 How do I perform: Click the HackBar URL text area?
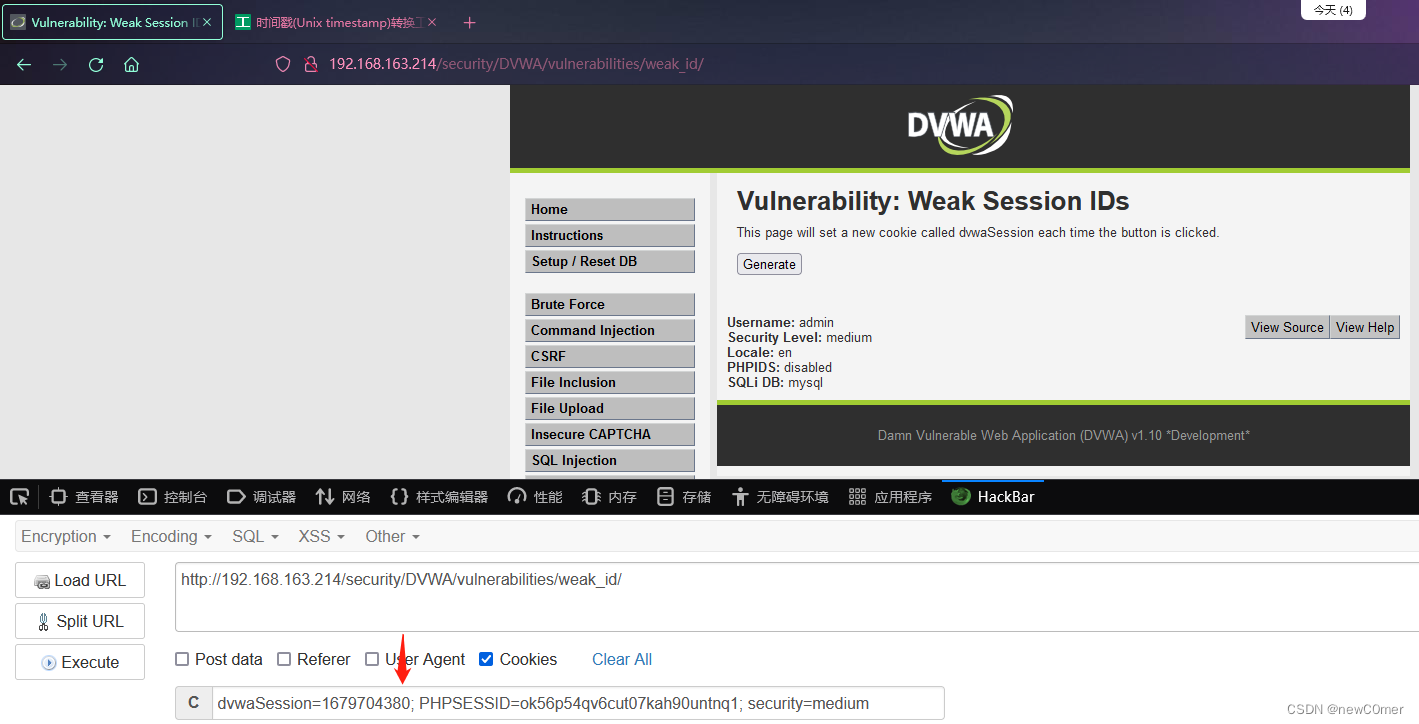pyautogui.click(x=797, y=597)
